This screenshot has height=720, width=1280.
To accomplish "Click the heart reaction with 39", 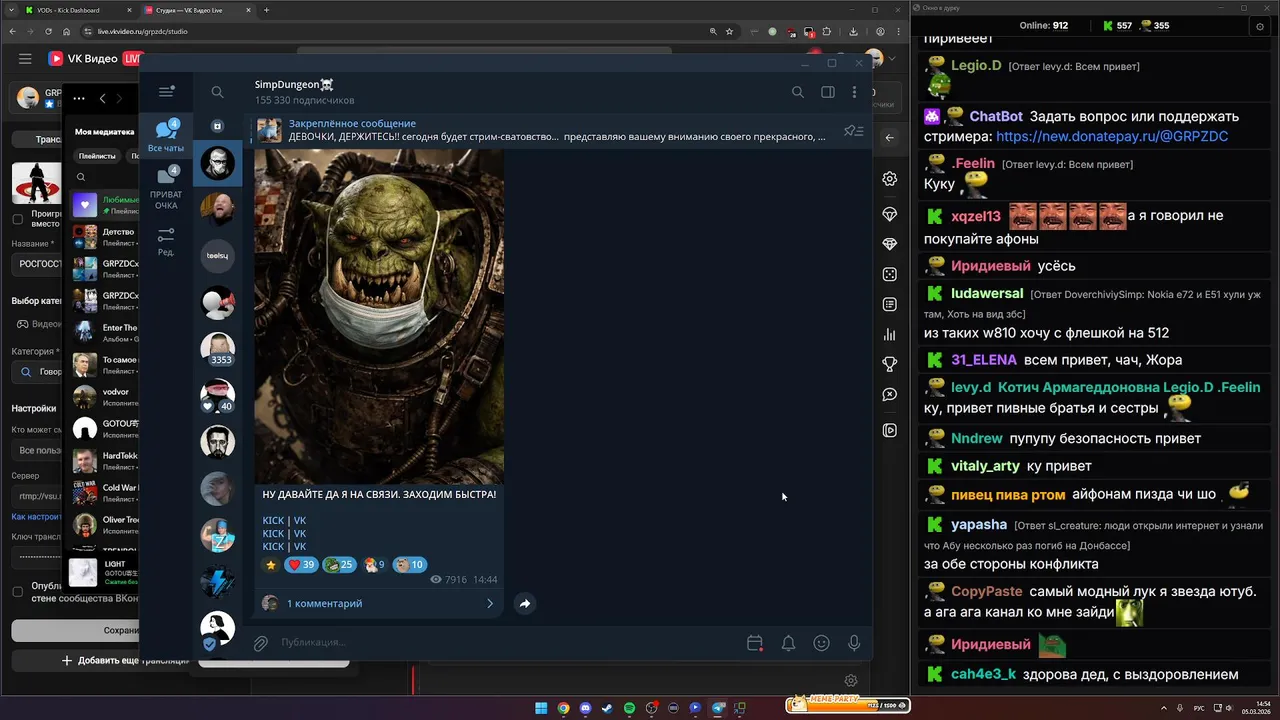I will point(301,565).
